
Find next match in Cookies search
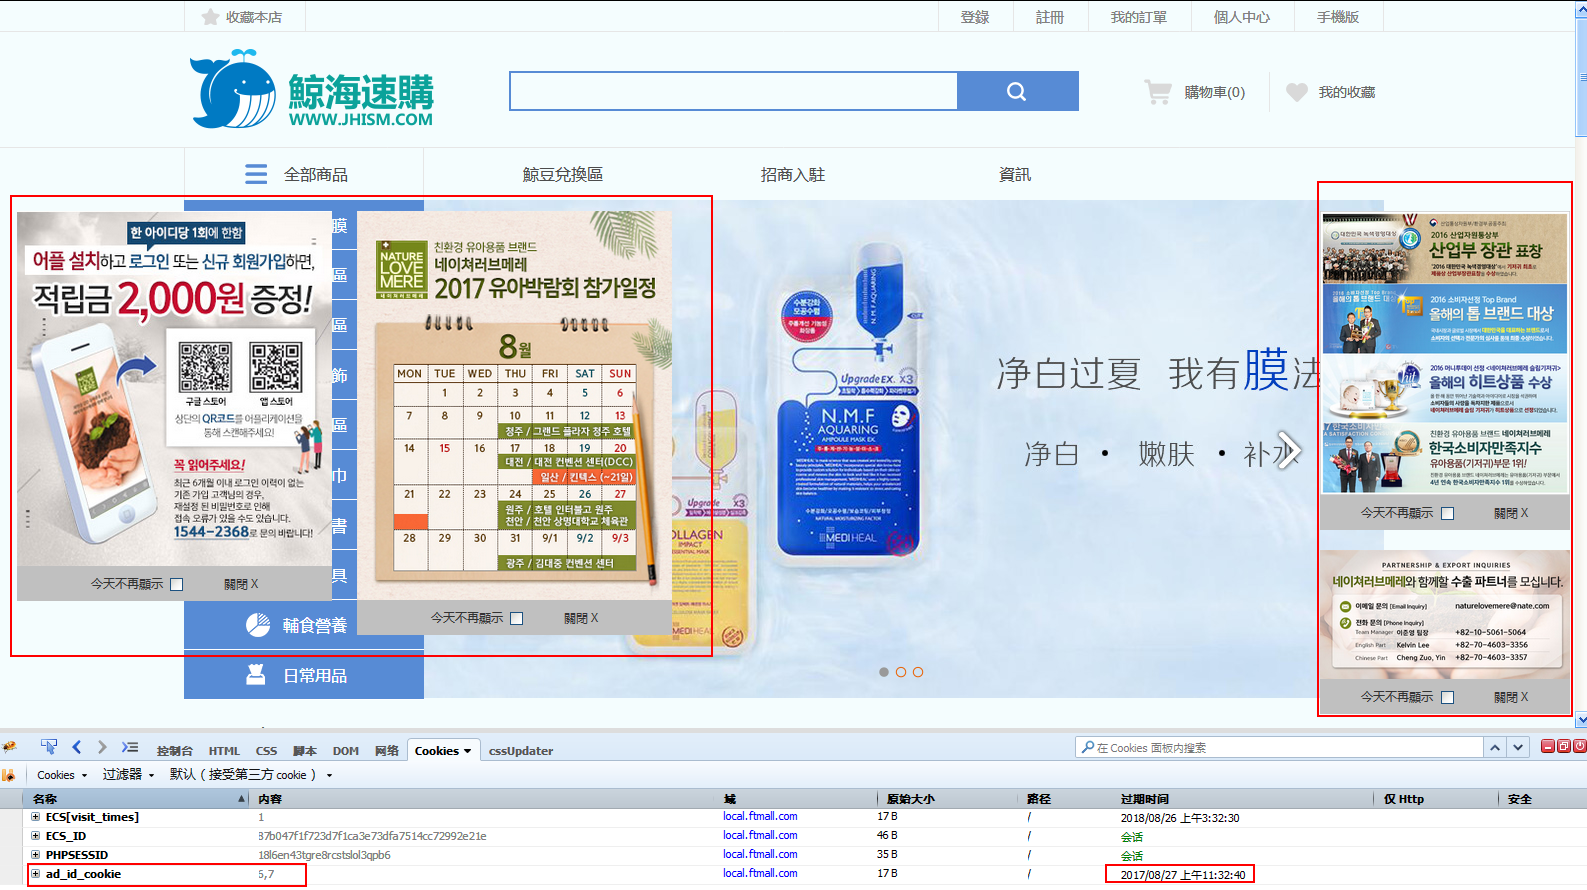[x=1518, y=747]
